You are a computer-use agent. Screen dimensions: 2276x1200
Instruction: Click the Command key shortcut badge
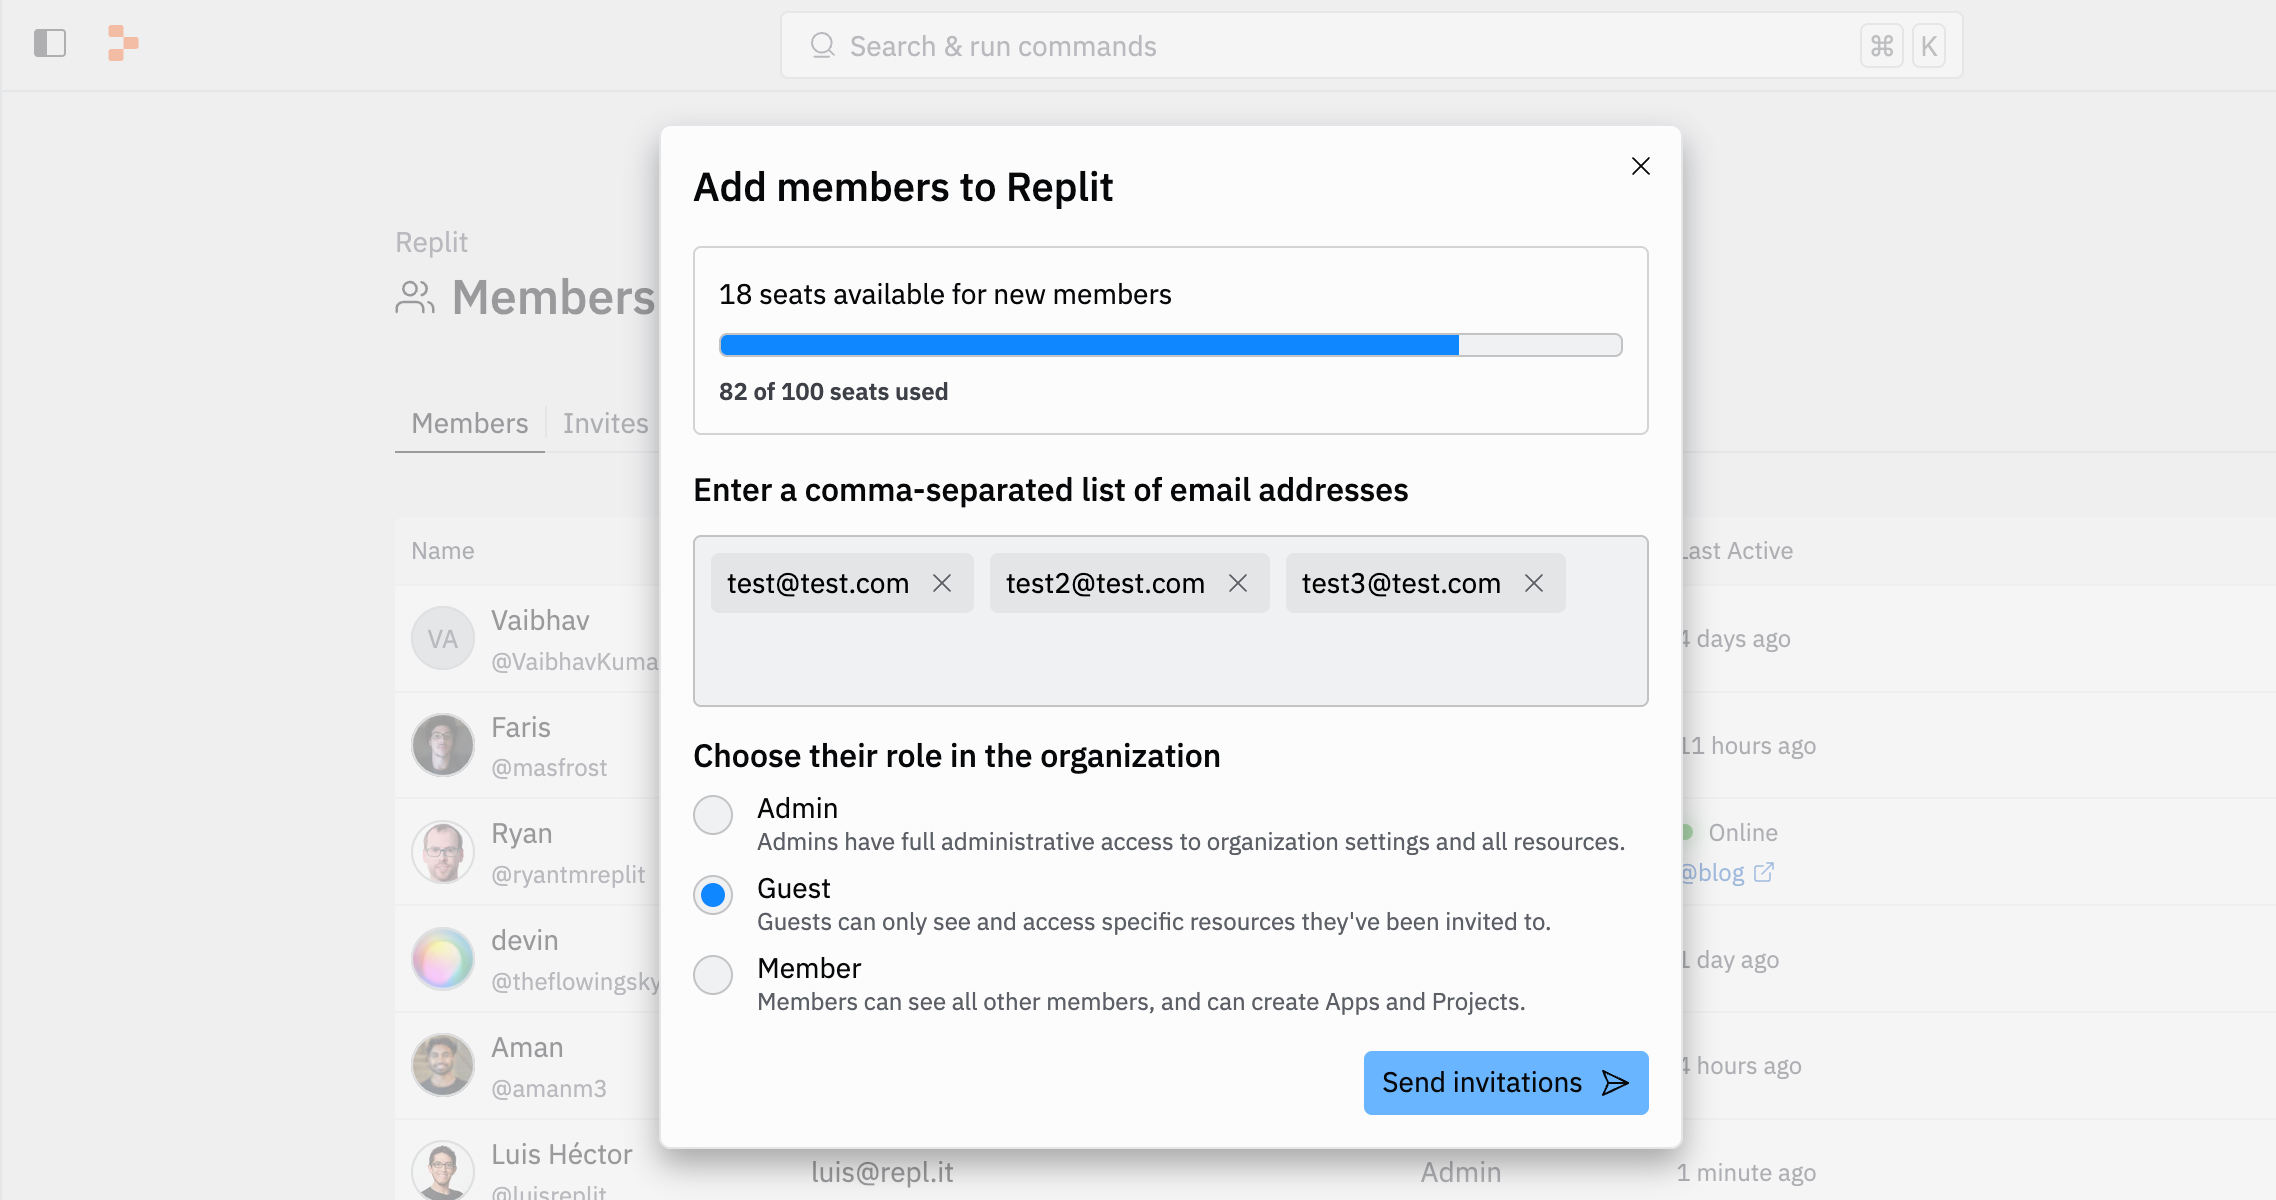point(1882,46)
